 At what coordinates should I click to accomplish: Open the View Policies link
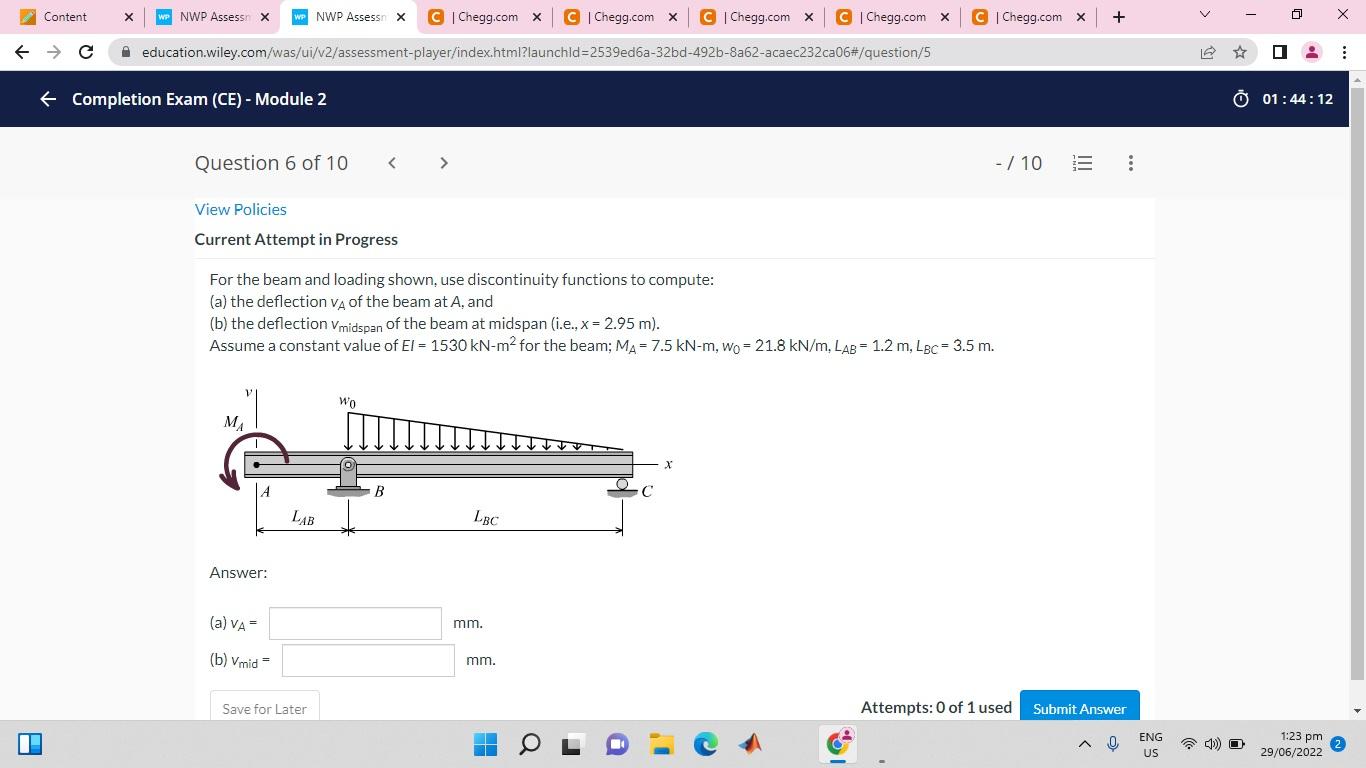[240, 209]
